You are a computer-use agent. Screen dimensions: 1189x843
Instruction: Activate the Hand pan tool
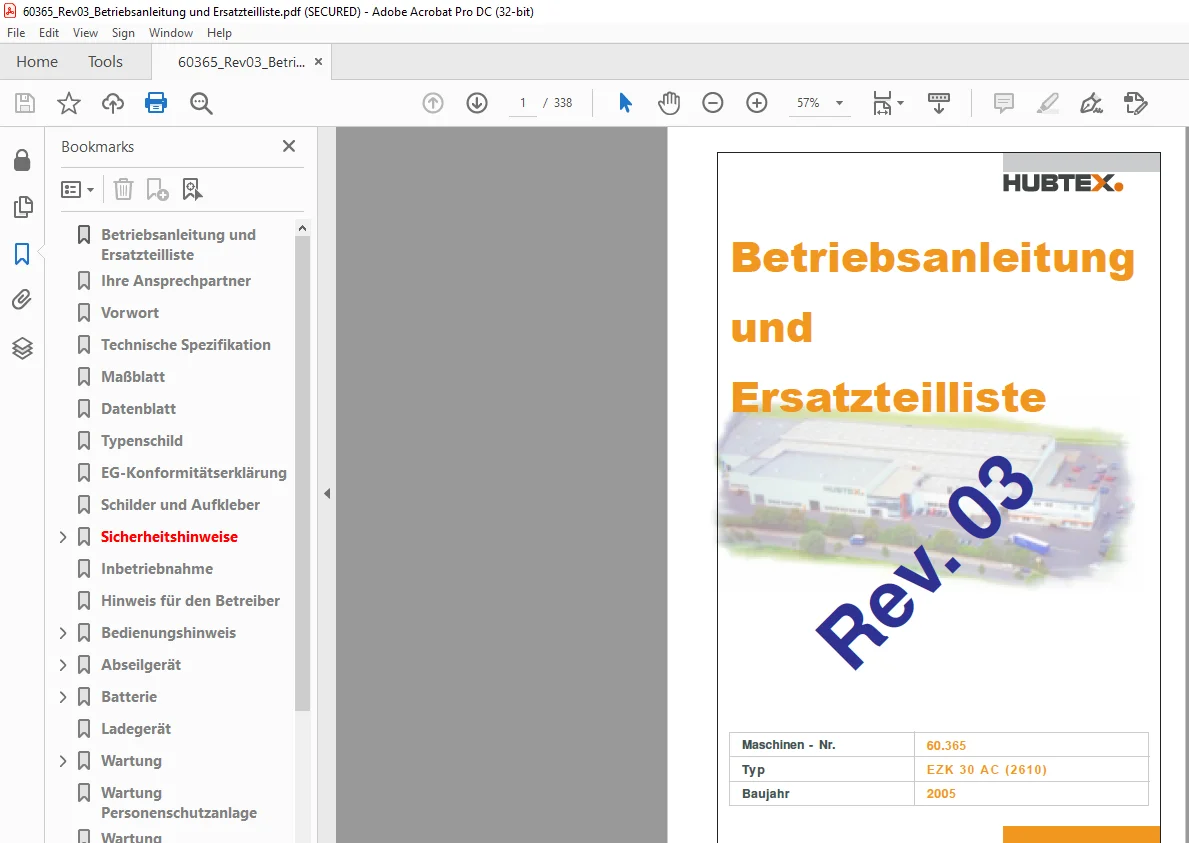pos(669,103)
